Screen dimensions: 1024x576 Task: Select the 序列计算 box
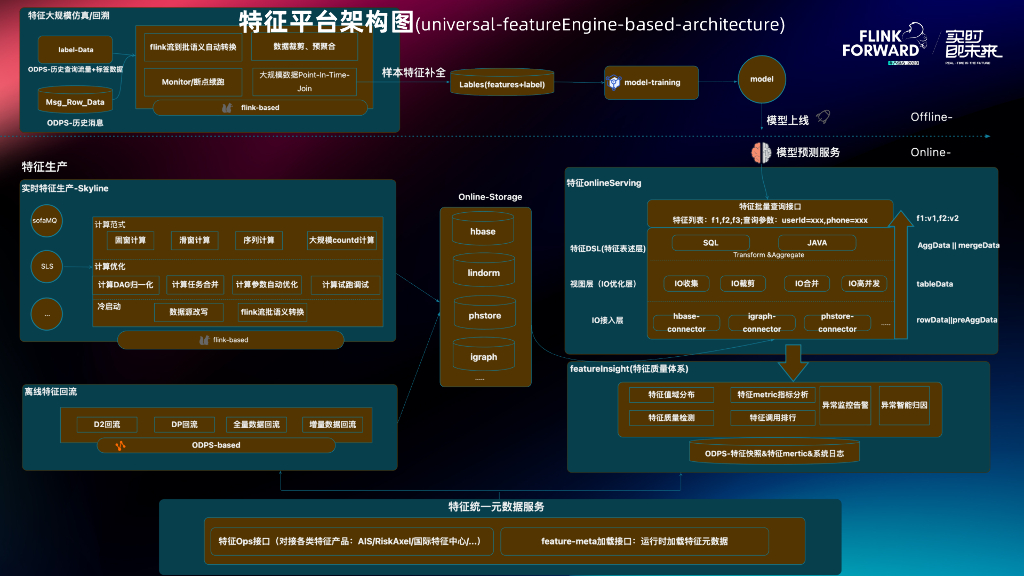(x=259, y=240)
